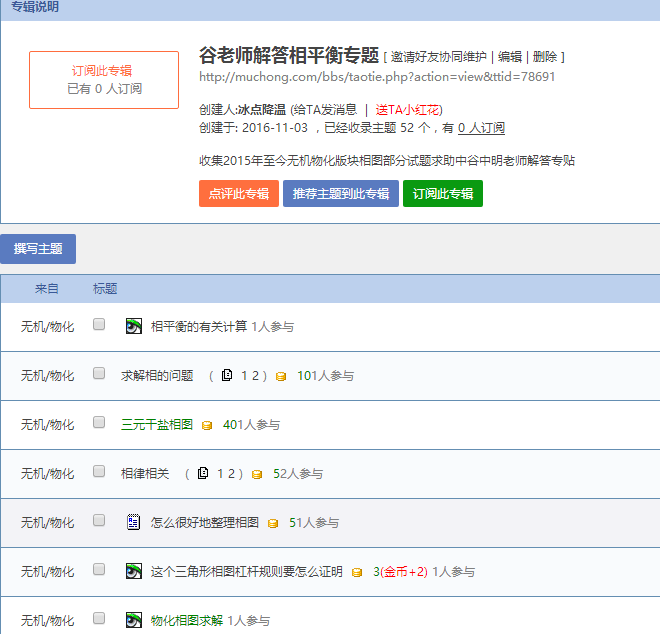Viewport: 660px width, 634px height.
Task: Click the underlined 0 人订阅 link
Action: click(481, 128)
